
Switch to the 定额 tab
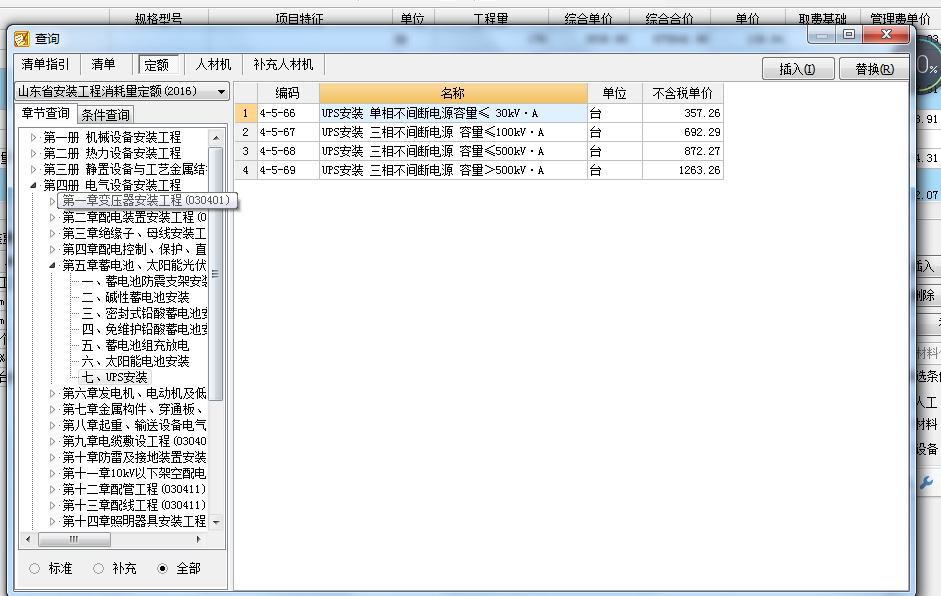click(157, 65)
